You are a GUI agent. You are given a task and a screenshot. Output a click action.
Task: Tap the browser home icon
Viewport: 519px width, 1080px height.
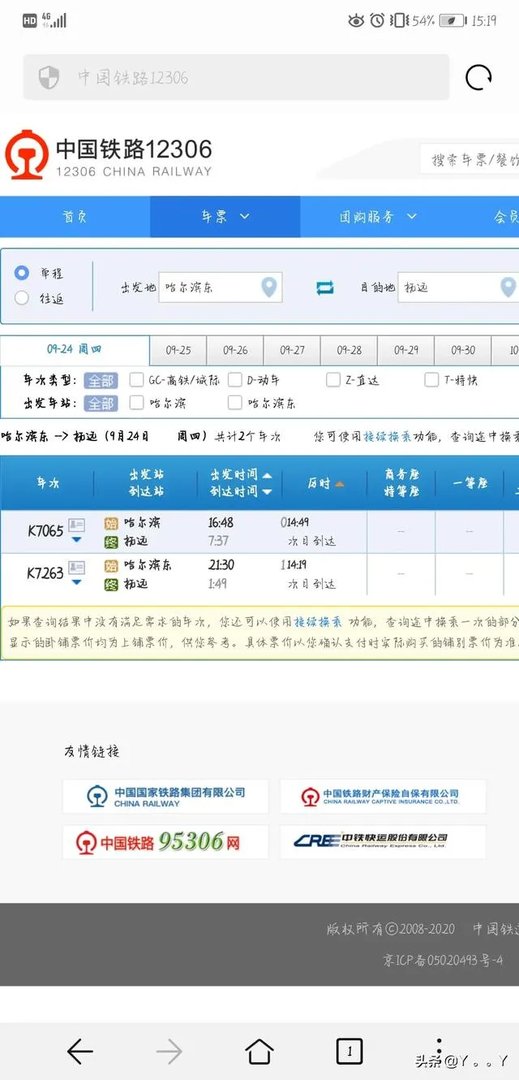coord(260,1051)
